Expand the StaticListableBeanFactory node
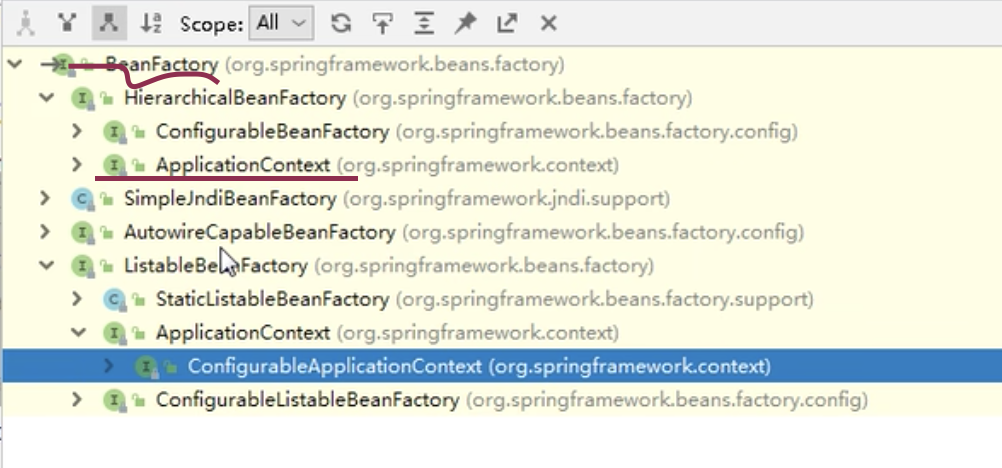This screenshot has width=1002, height=468. pos(77,299)
